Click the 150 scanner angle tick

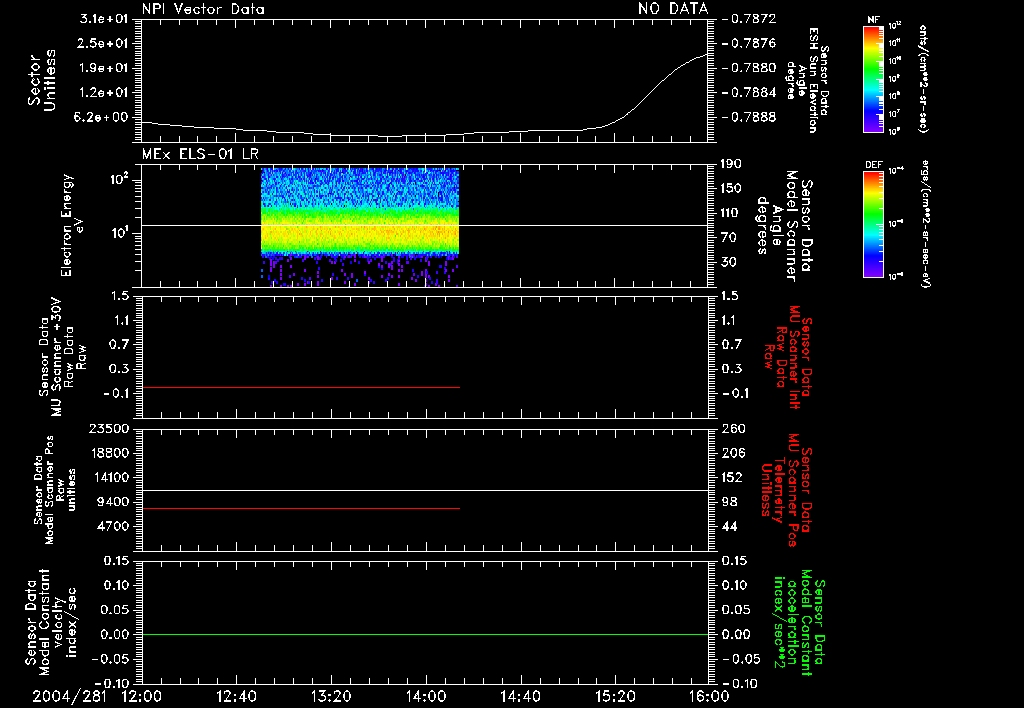pos(731,188)
